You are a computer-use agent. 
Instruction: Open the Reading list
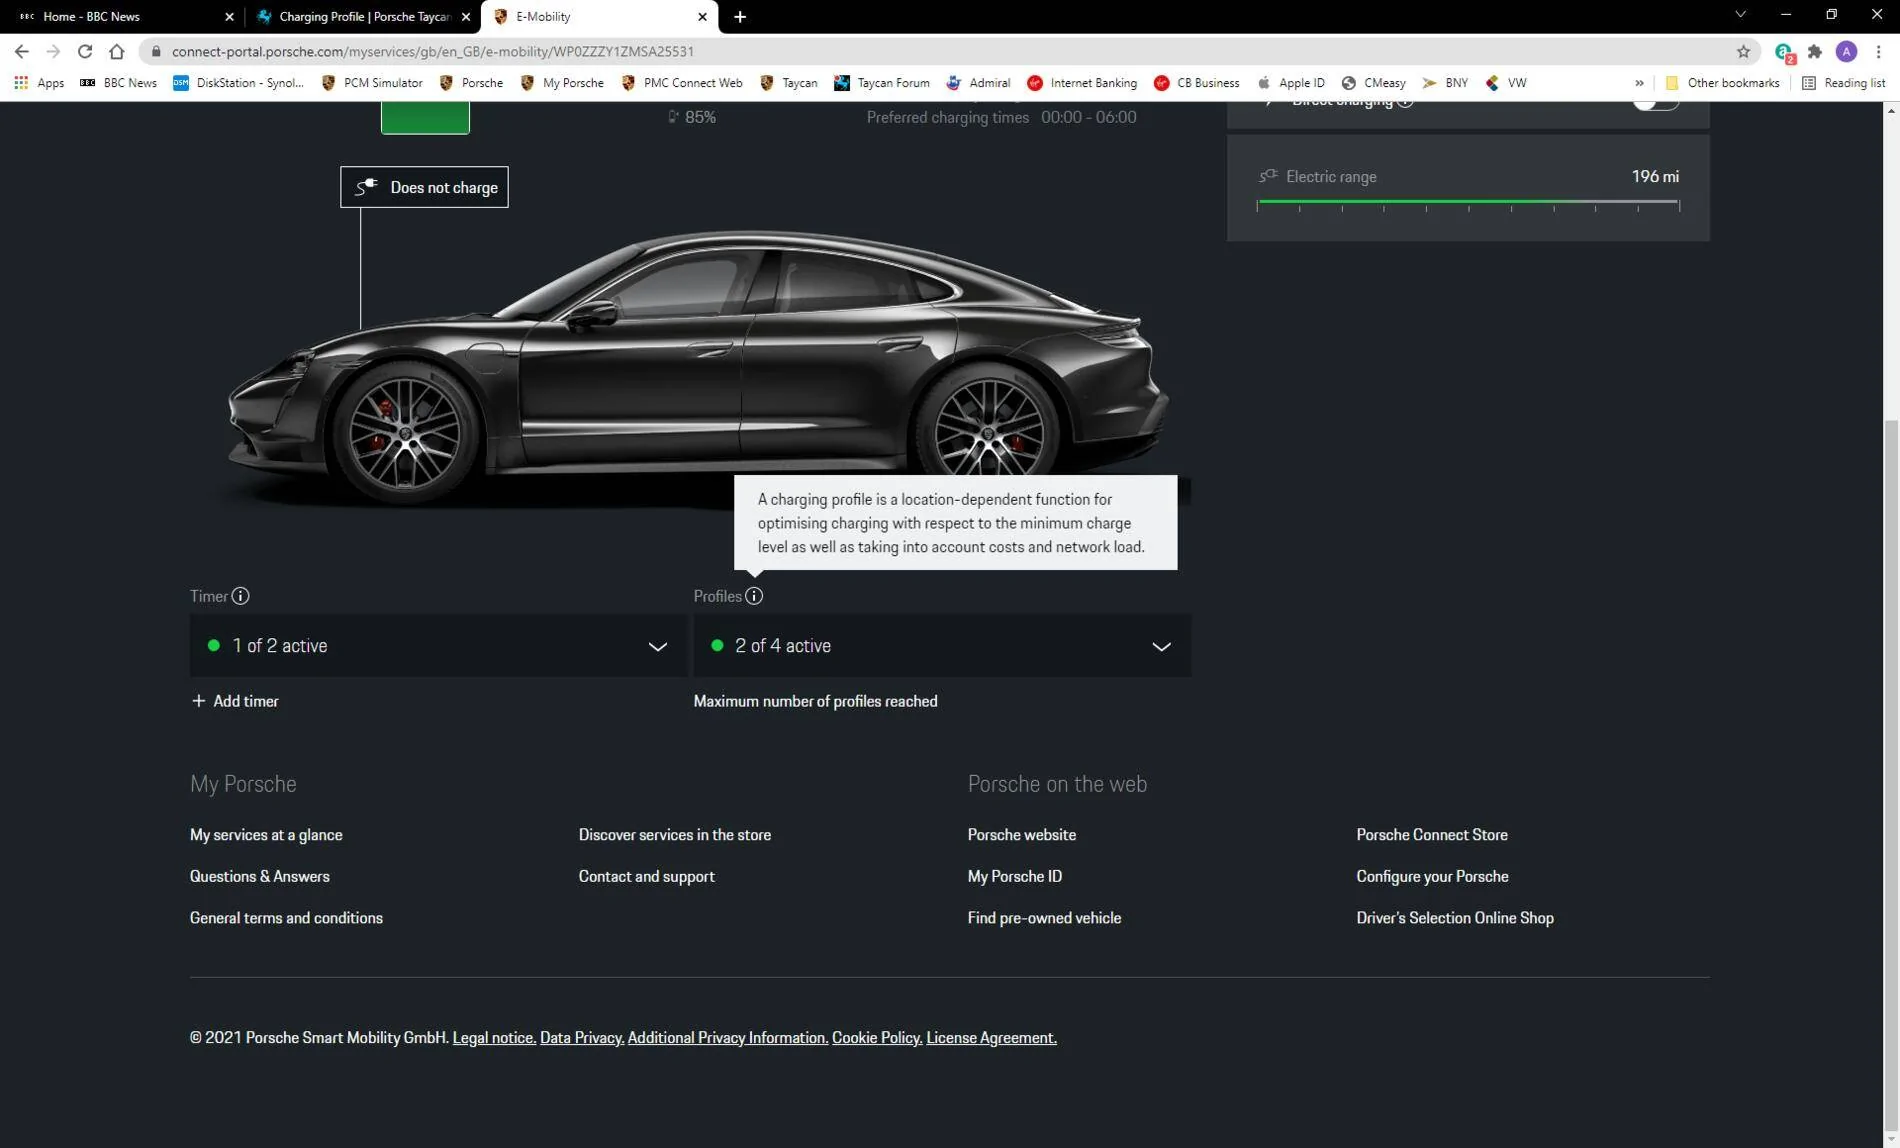point(1843,83)
